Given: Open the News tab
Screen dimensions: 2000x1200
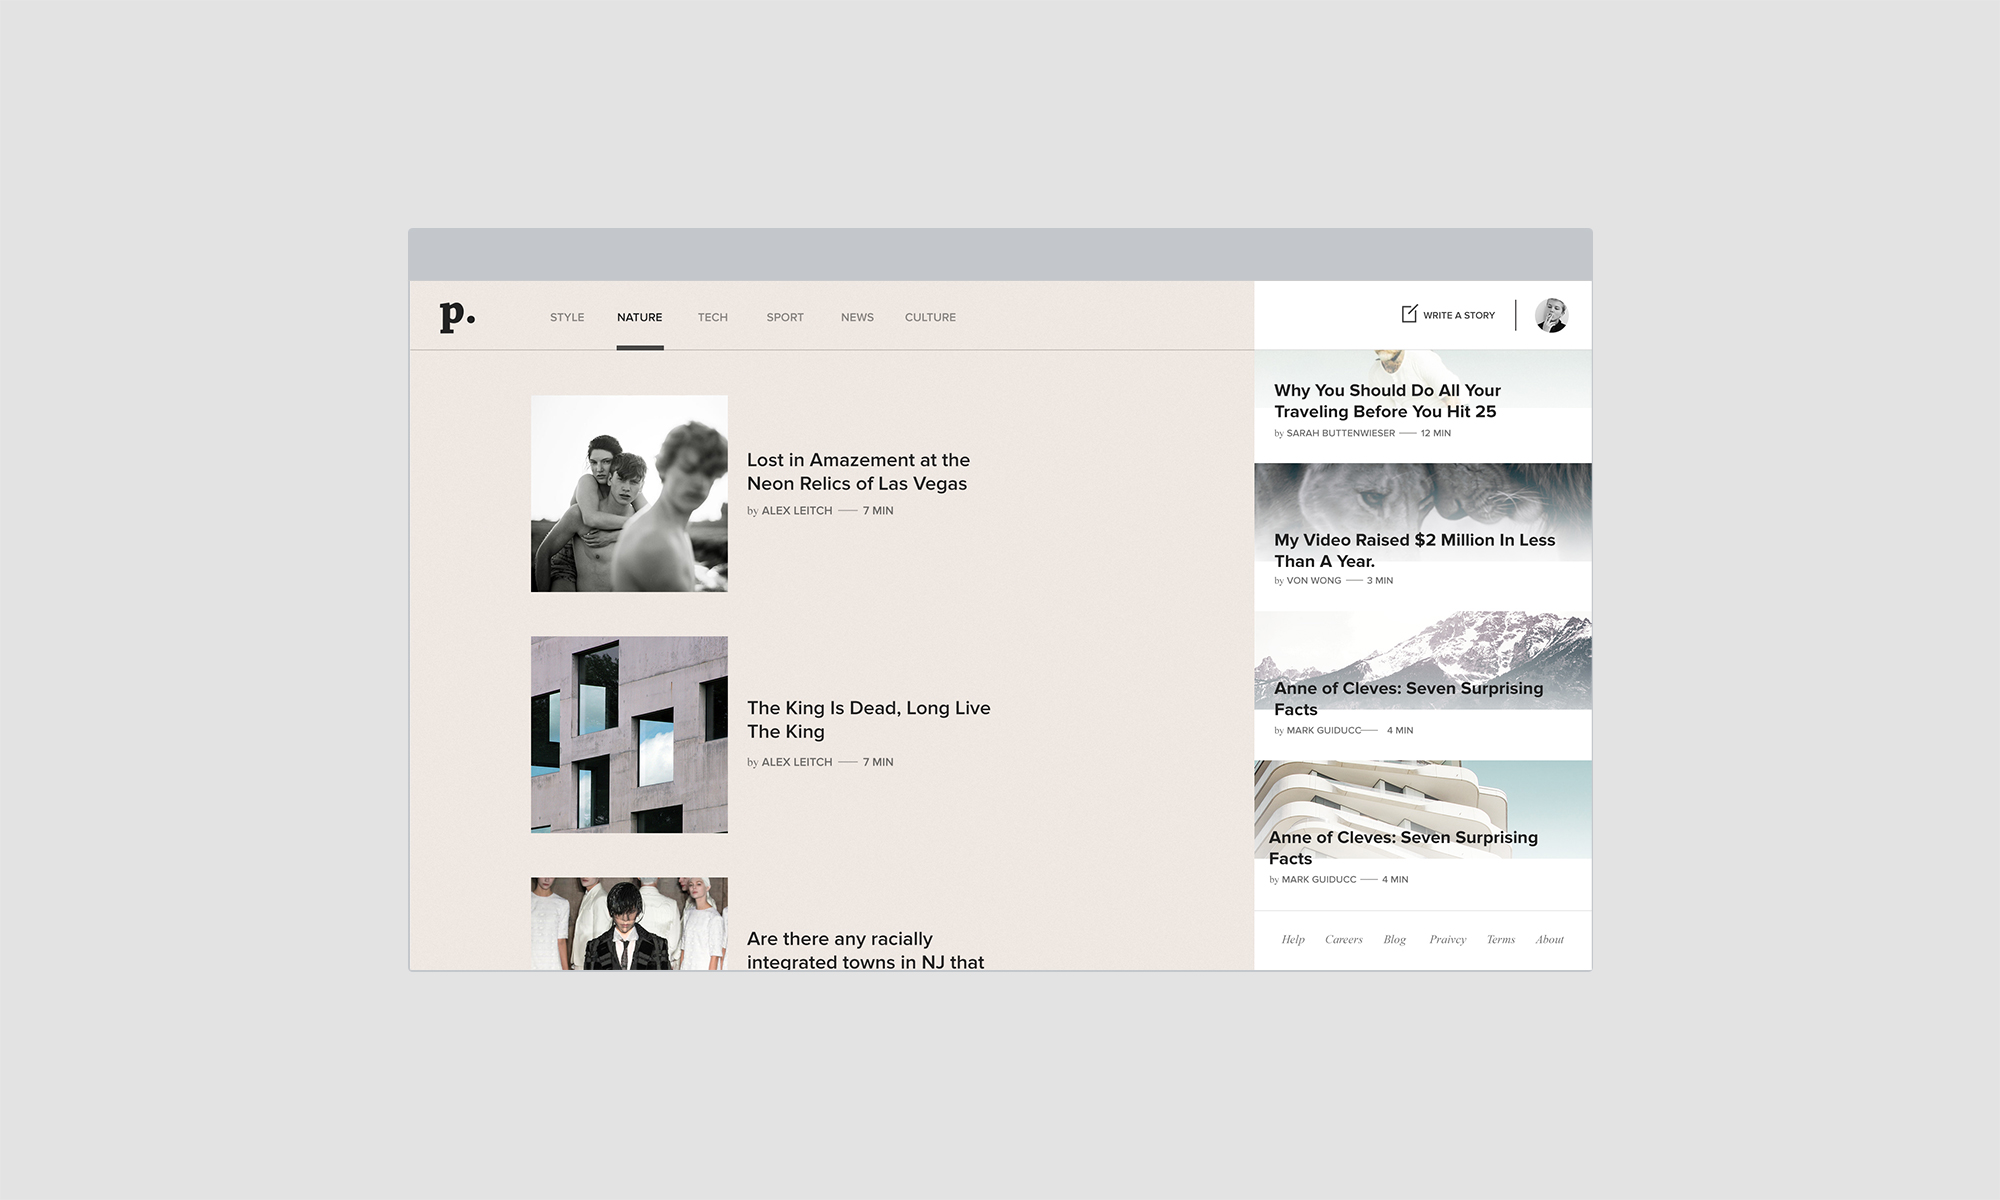Looking at the screenshot, I should (x=857, y=317).
